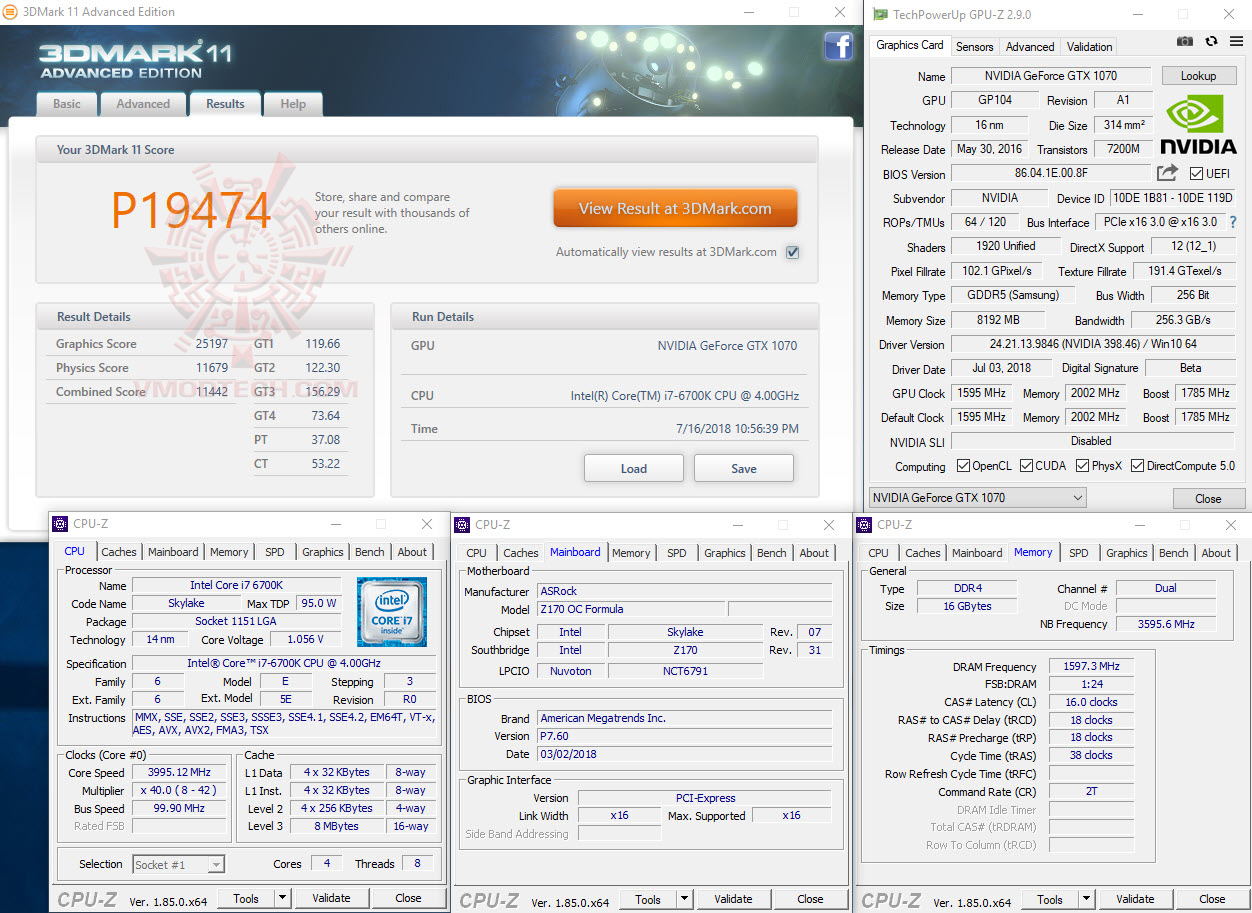Click the Physics Score value 11679
This screenshot has height=913, width=1252.
point(212,368)
